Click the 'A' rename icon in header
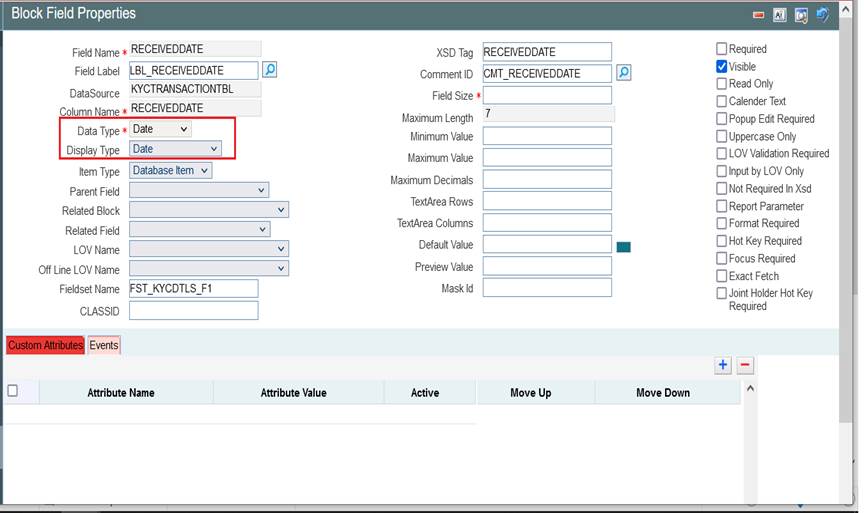This screenshot has width=864, height=513. click(779, 15)
